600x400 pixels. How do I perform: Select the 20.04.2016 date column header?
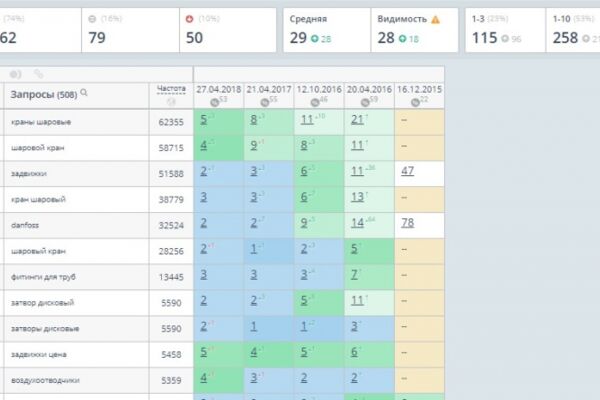369,89
